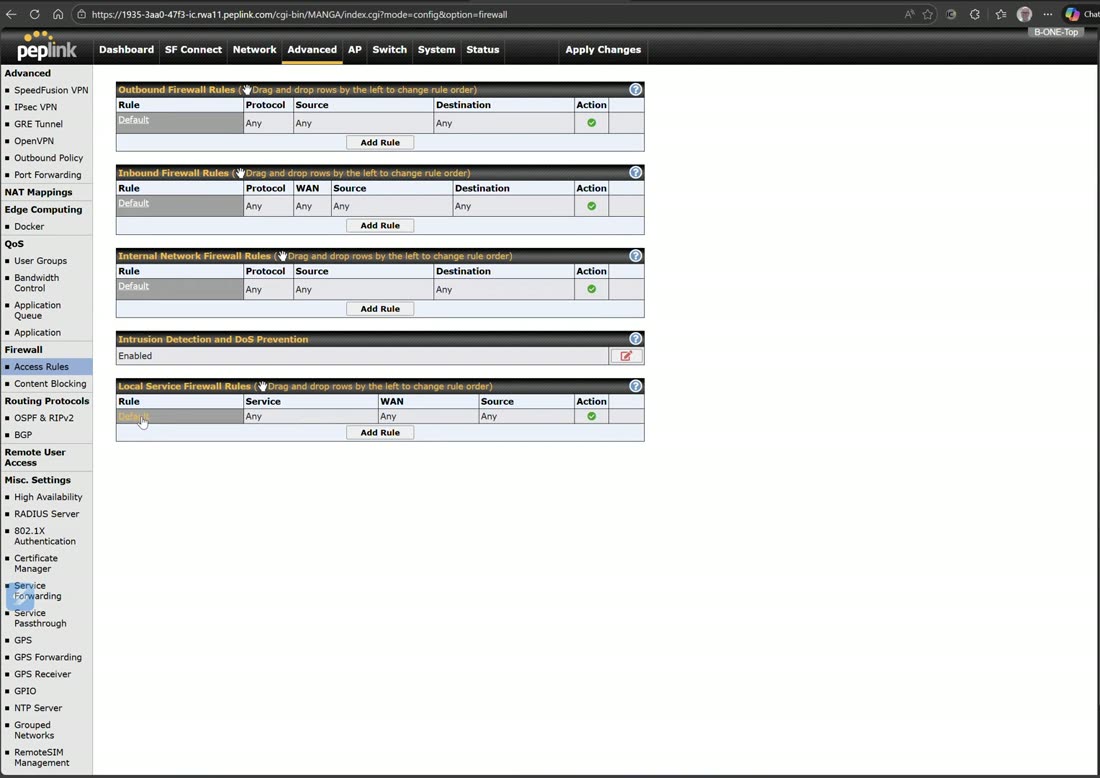The image size is (1100, 778).
Task: Click Inbound default rule green allow icon
Action: (x=591, y=206)
